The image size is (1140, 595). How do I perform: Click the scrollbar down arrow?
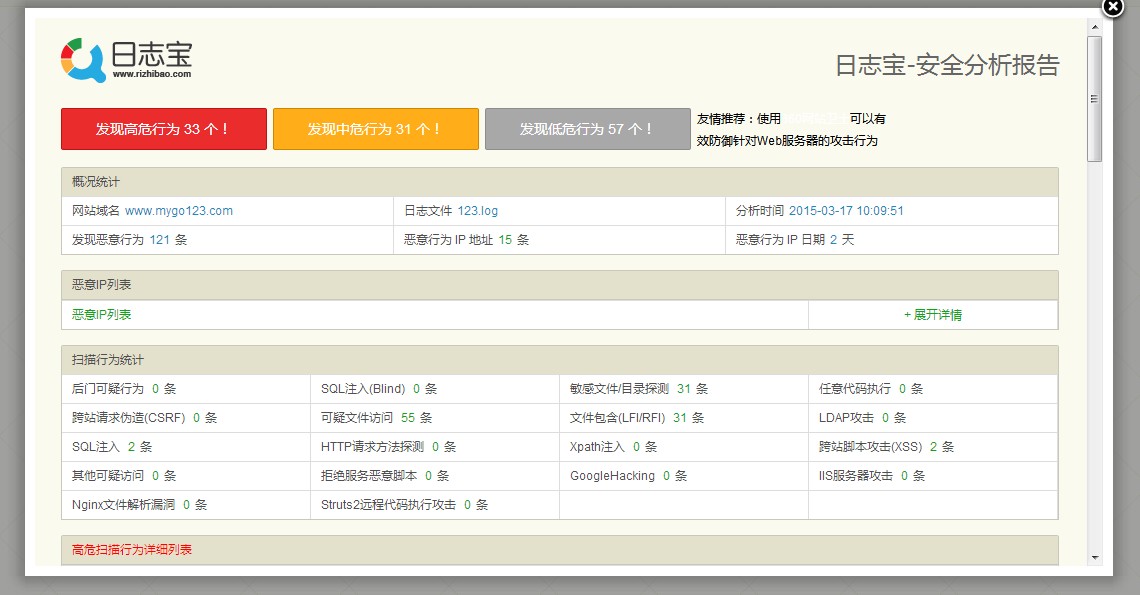coord(1095,558)
